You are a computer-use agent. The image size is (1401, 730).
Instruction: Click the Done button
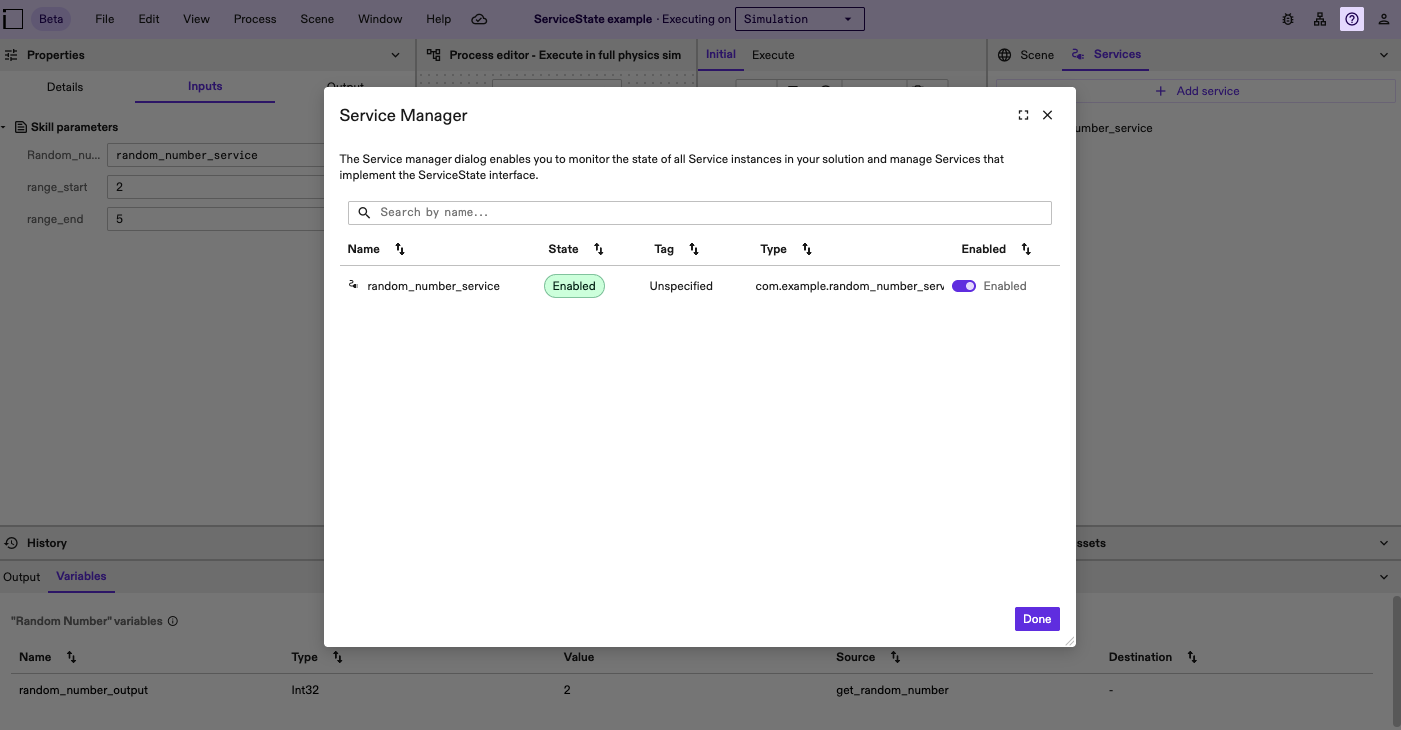1037,619
